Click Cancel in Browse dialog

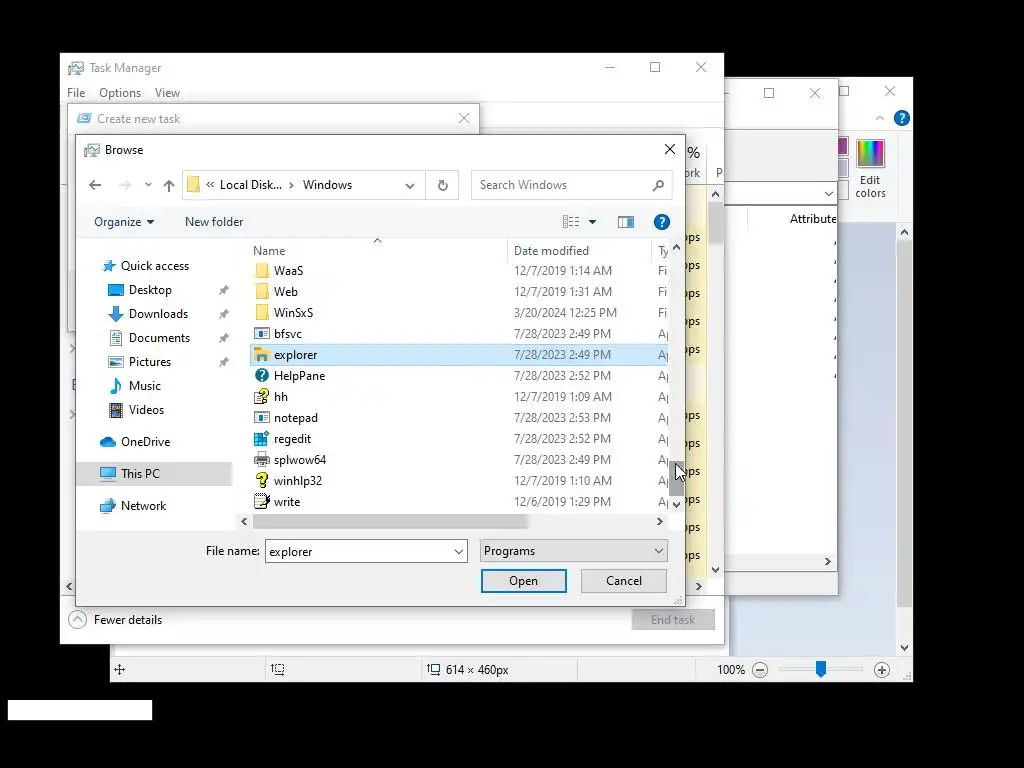point(624,581)
